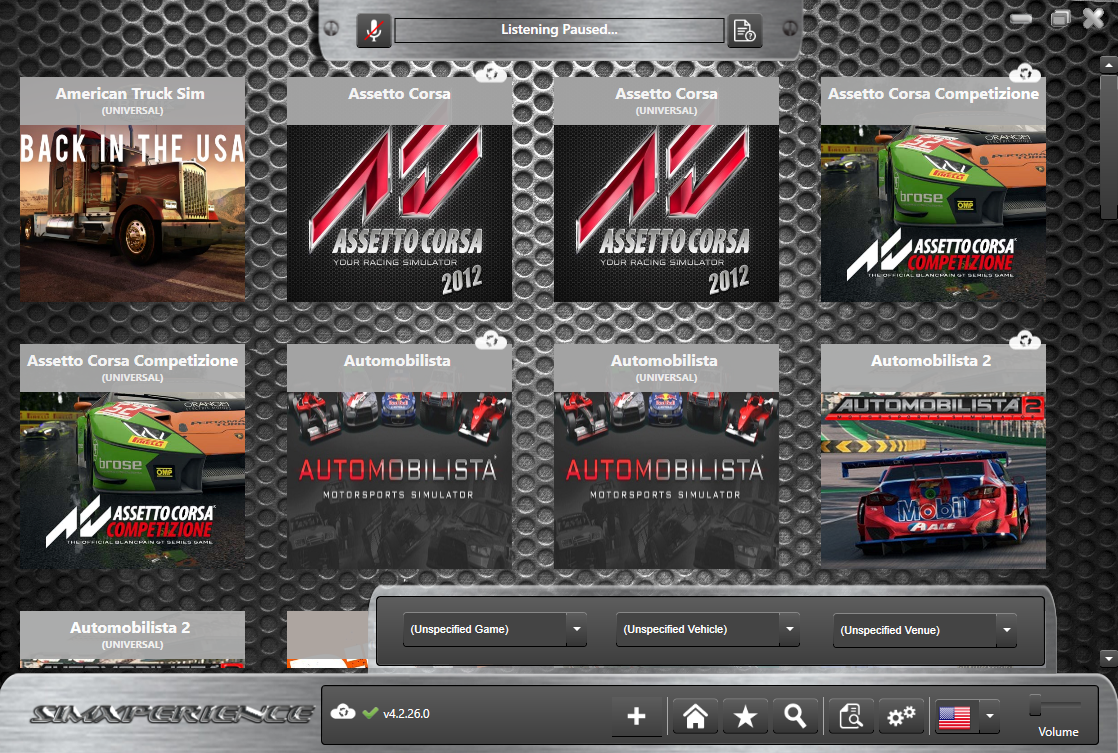Click the Listening Paused input bar
Image resolution: width=1118 pixels, height=753 pixels.
pyautogui.click(x=559, y=30)
